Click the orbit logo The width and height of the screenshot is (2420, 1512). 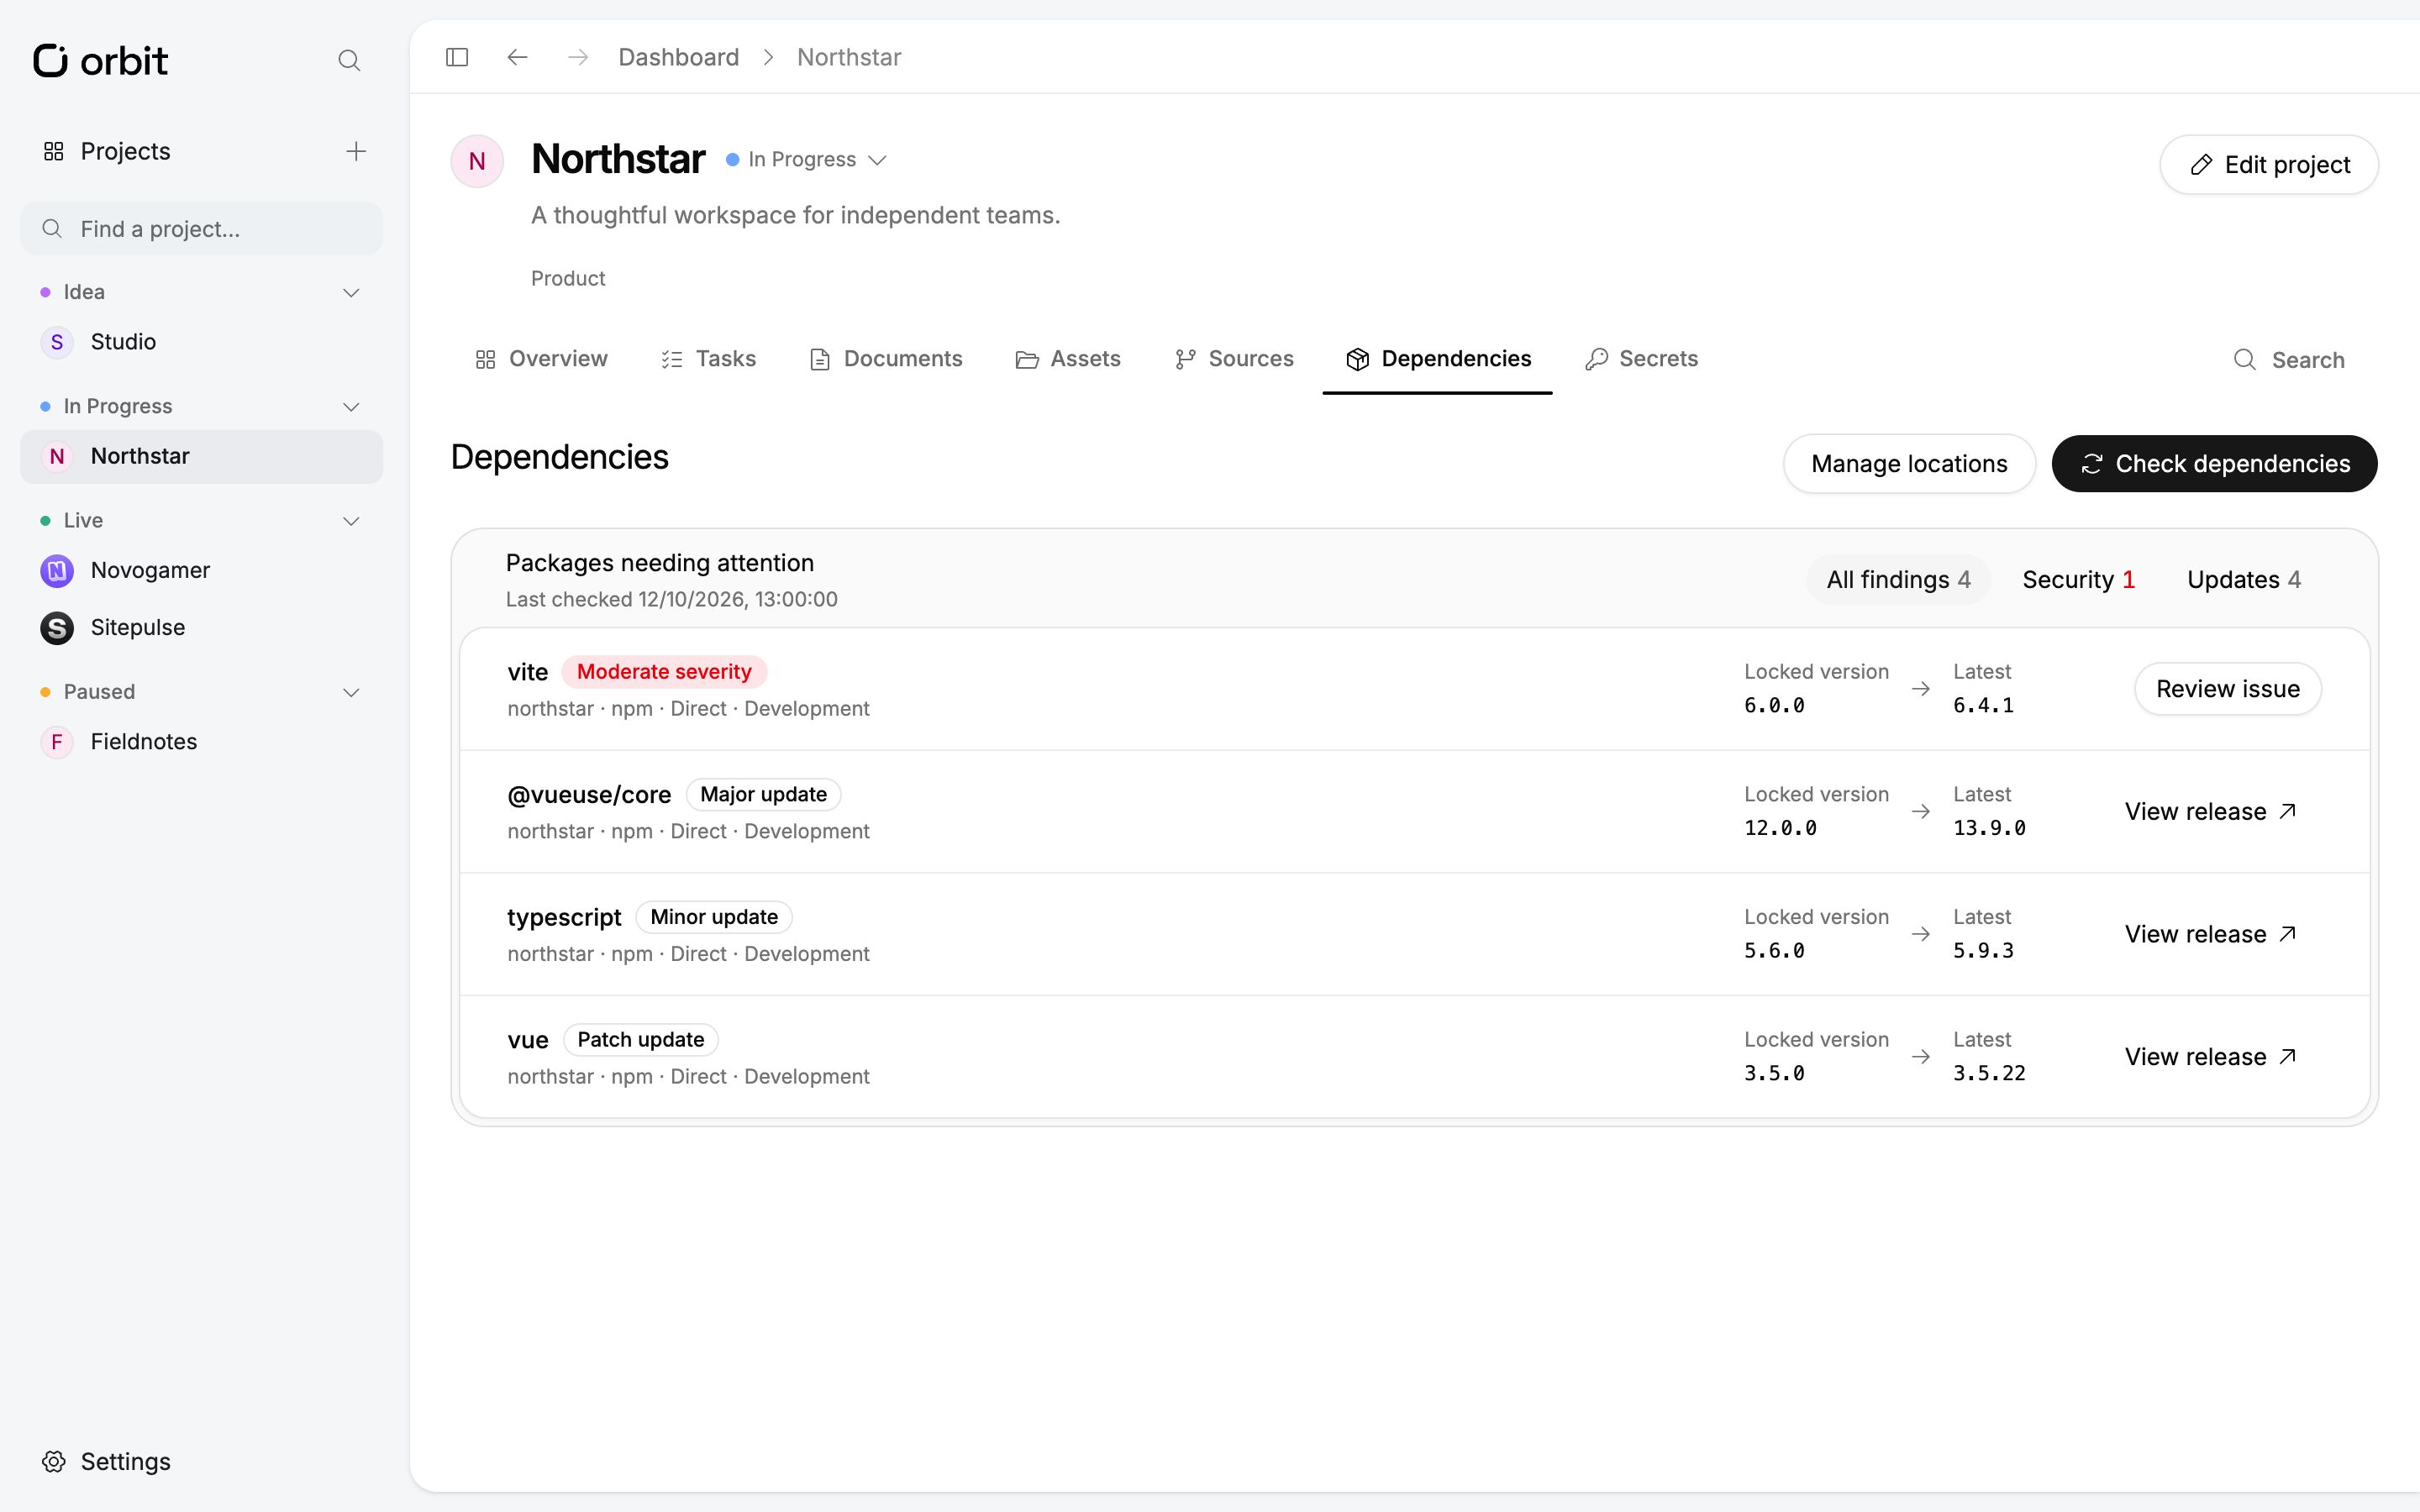click(x=100, y=61)
